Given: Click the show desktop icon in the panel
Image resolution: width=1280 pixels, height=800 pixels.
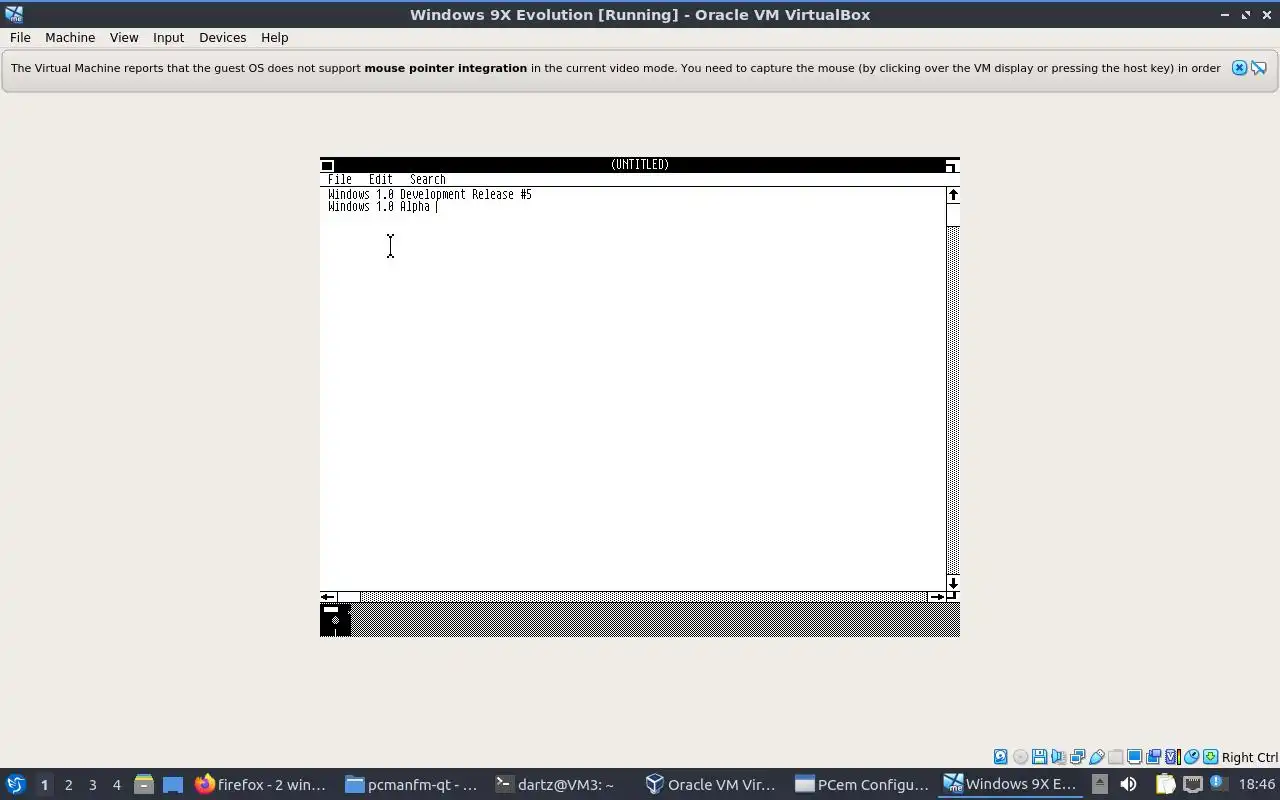Looking at the screenshot, I should point(173,784).
